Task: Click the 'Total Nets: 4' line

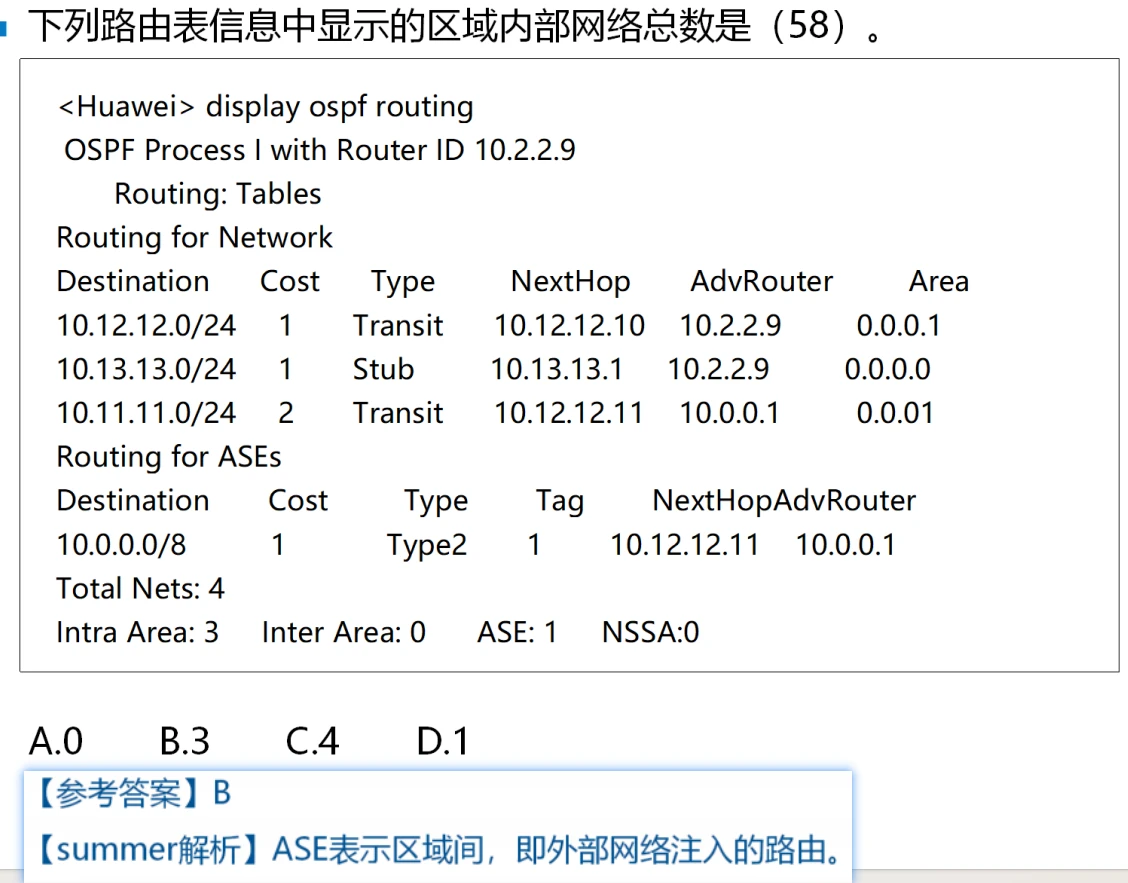Action: coord(140,589)
